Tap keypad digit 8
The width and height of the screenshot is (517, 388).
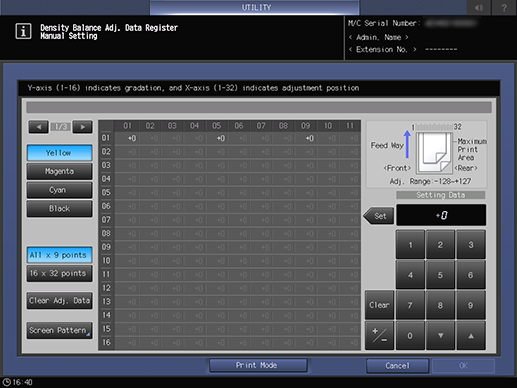440,305
